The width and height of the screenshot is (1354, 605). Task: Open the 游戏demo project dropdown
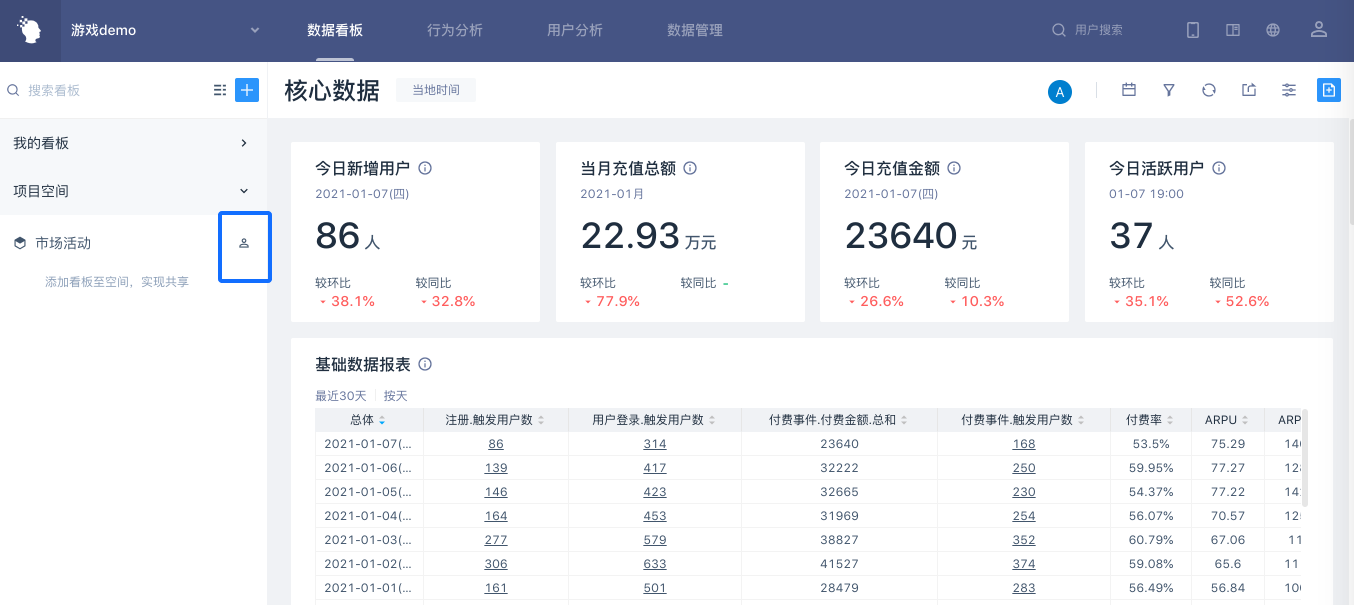(x=255, y=30)
